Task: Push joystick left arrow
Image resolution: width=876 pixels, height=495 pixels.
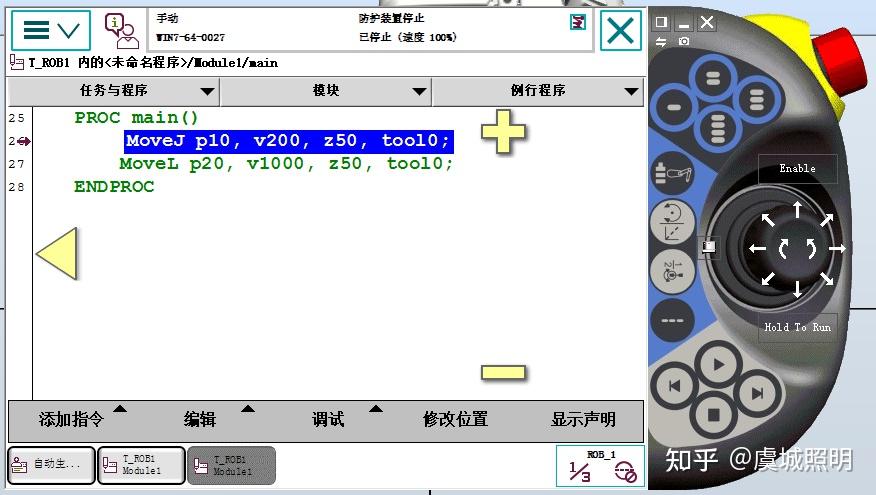Action: point(758,249)
